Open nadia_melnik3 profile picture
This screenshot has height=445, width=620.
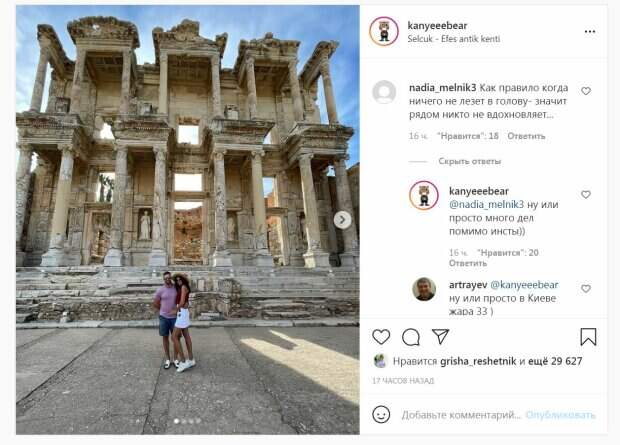(x=384, y=92)
